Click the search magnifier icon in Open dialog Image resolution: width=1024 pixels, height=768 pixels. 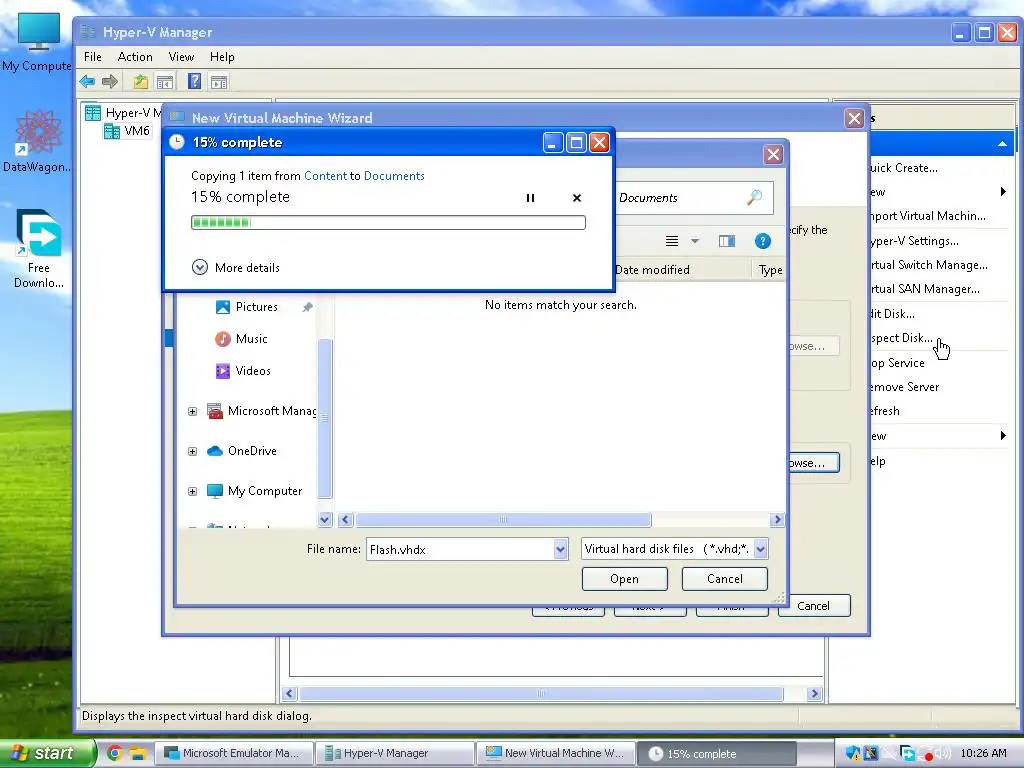754,197
